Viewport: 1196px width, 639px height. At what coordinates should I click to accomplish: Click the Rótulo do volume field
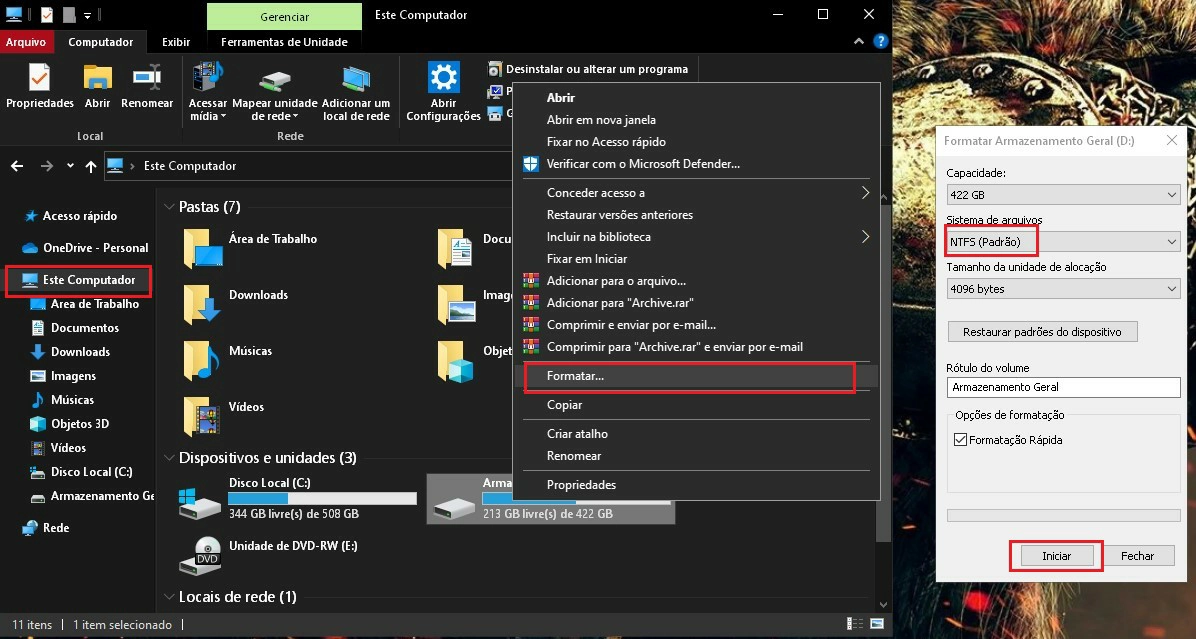[x=1063, y=387]
